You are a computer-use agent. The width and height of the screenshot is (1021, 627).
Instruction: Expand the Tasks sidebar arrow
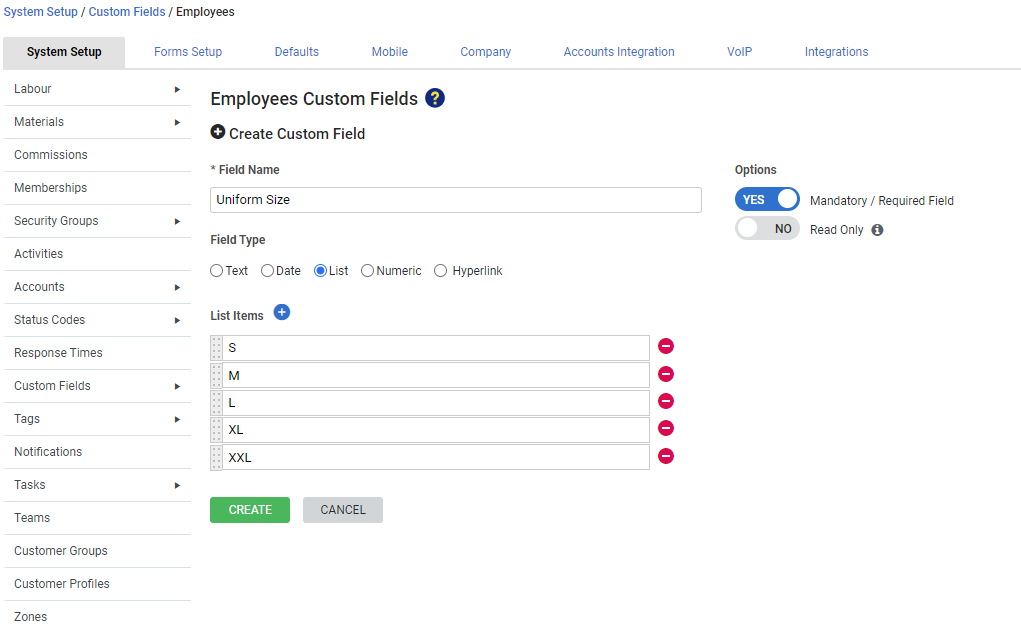[x=177, y=485]
